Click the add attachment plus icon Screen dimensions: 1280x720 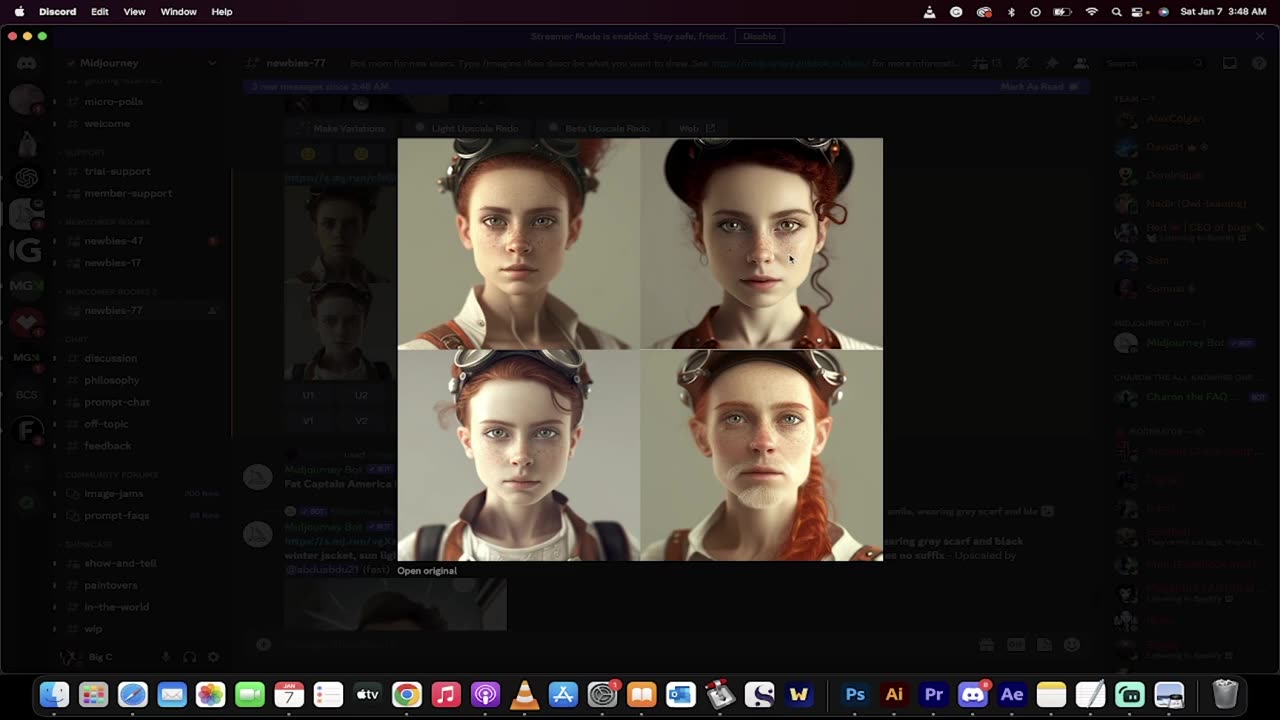tap(264, 645)
